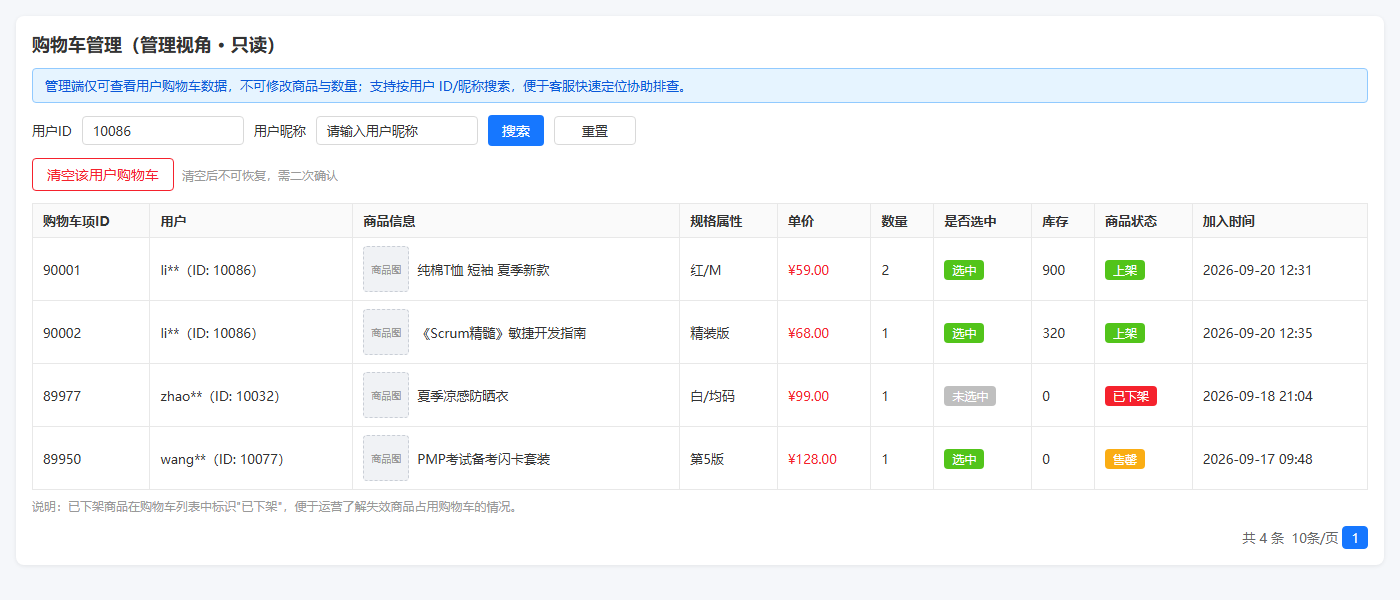The image size is (1400, 600).
Task: Click spec 白/均码
Action: 712,396
